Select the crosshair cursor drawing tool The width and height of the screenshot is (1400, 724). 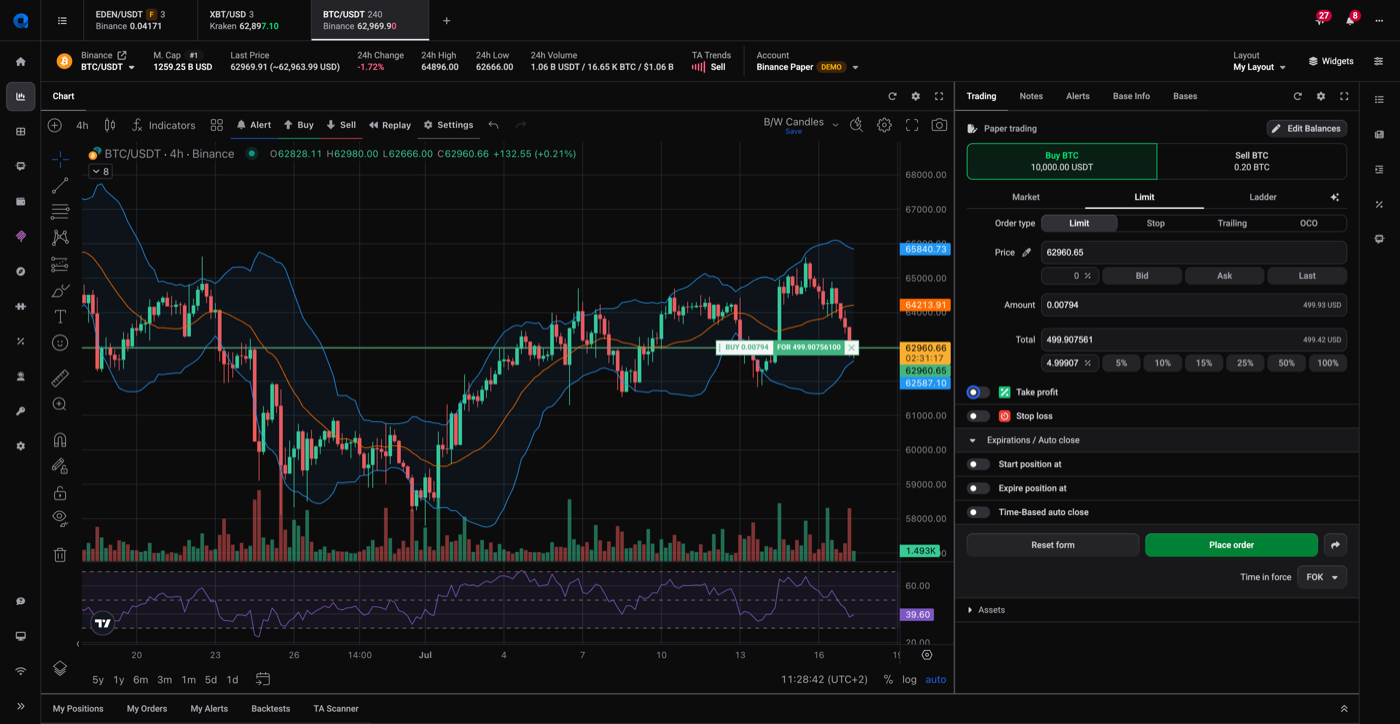click(x=60, y=159)
